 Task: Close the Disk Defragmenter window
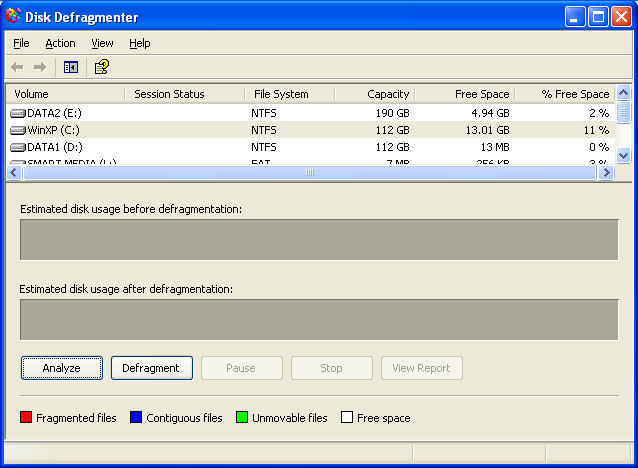pyautogui.click(x=621, y=17)
